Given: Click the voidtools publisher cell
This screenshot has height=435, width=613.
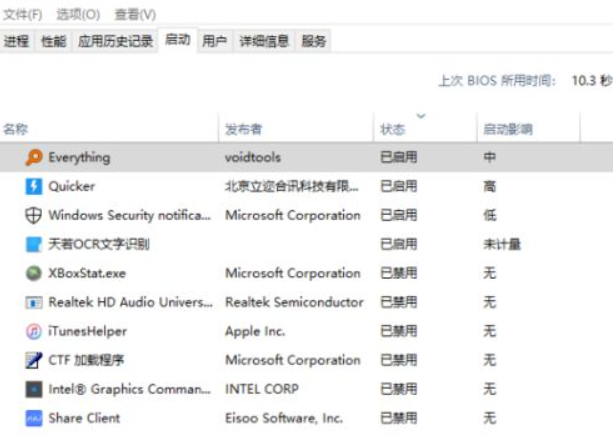Looking at the screenshot, I should (253, 158).
